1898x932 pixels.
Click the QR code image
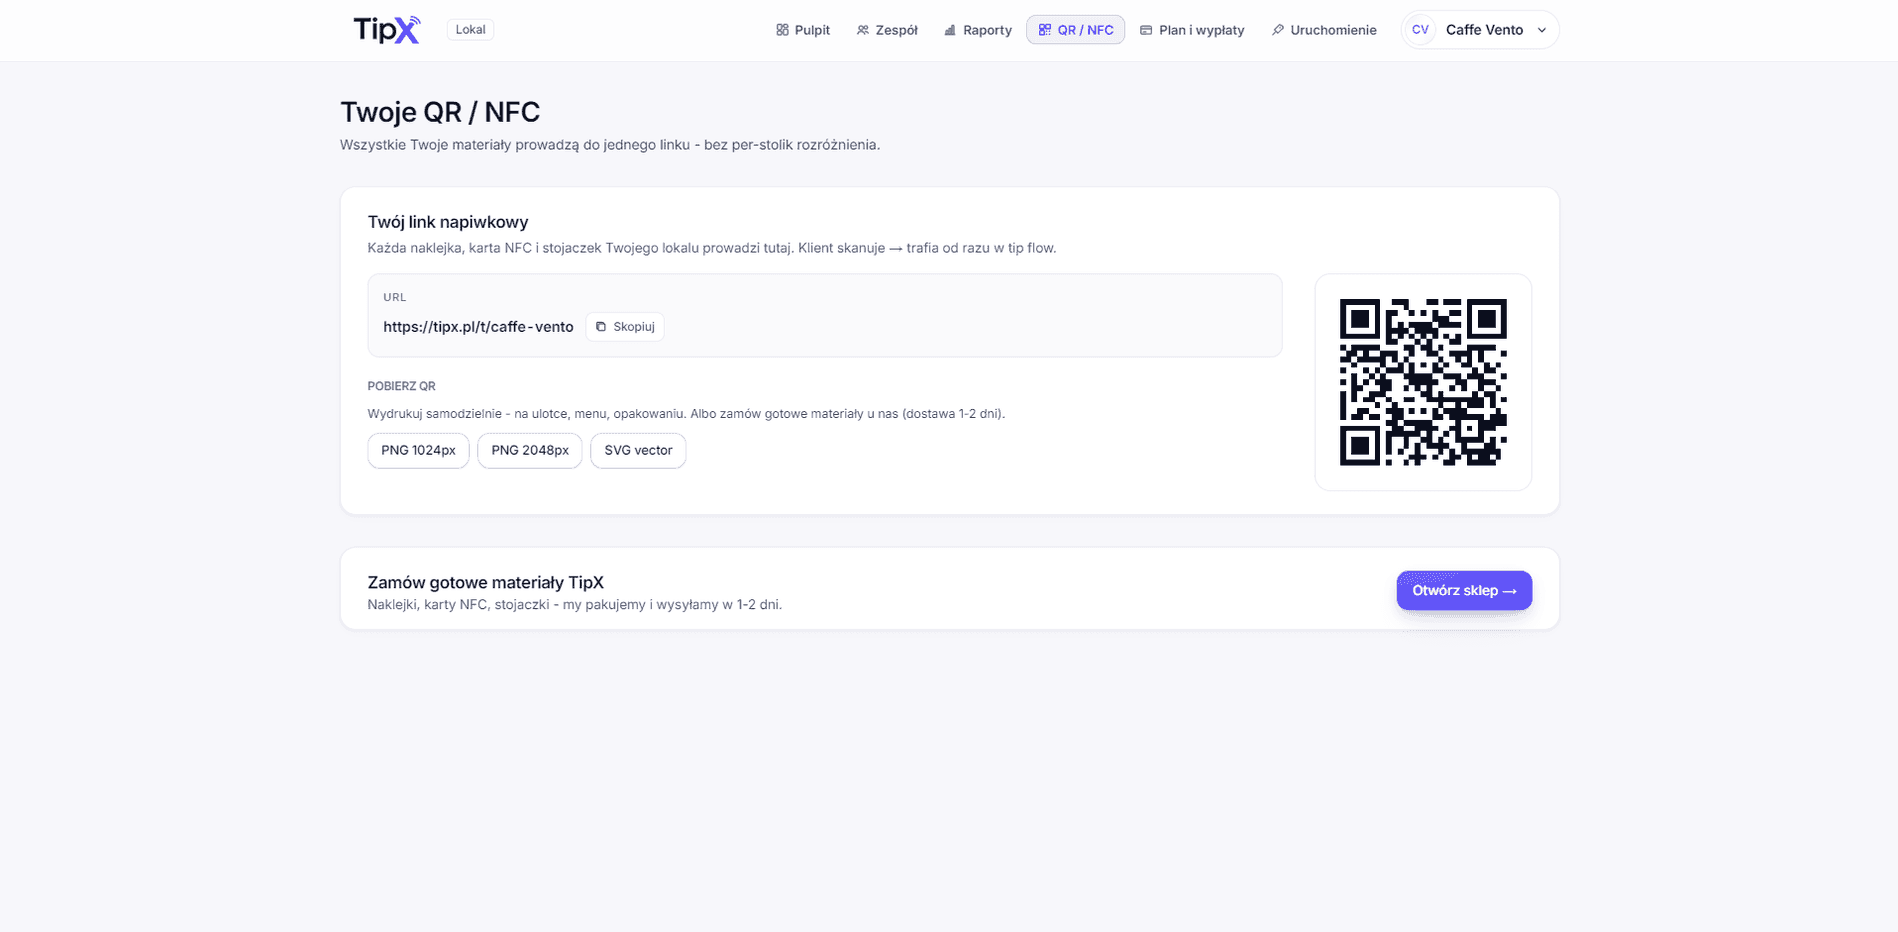pos(1423,382)
